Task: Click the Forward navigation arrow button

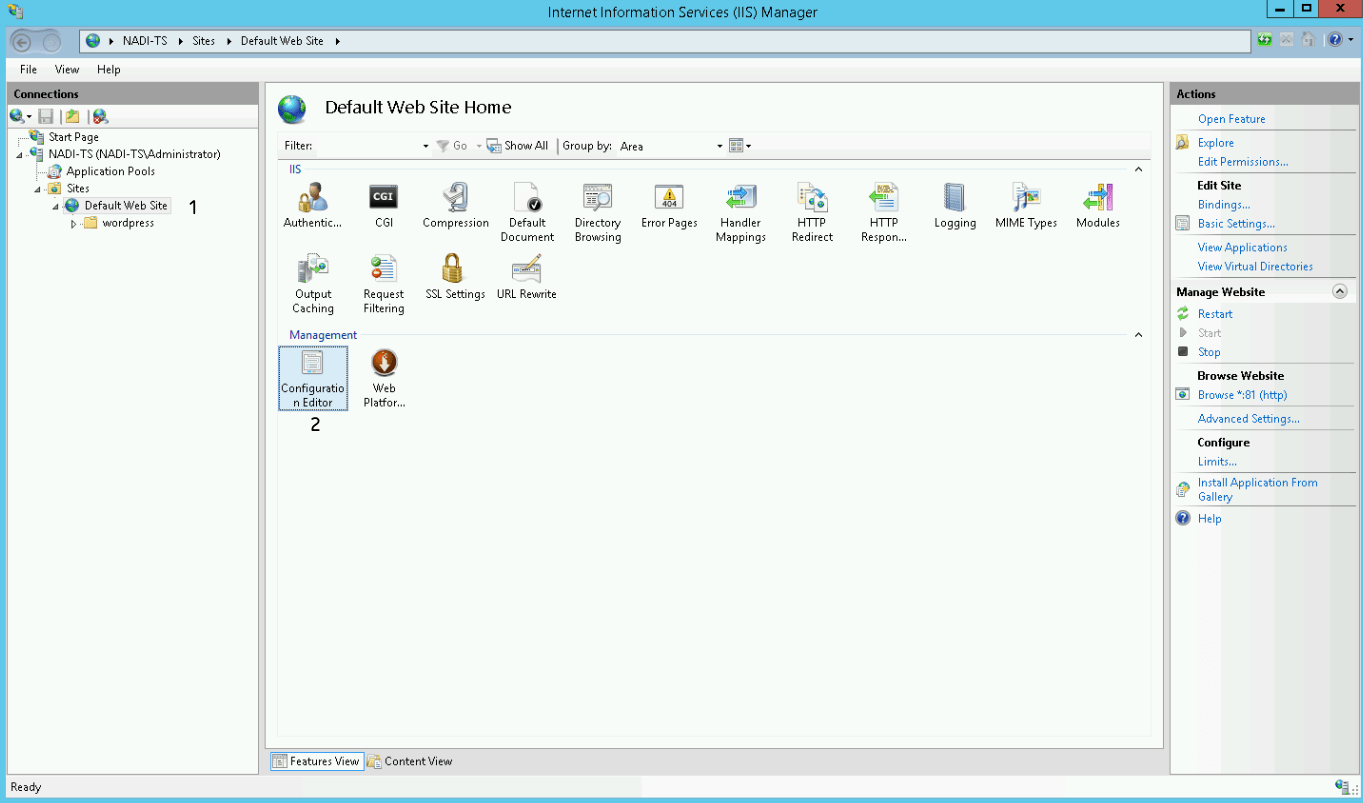Action: point(51,41)
